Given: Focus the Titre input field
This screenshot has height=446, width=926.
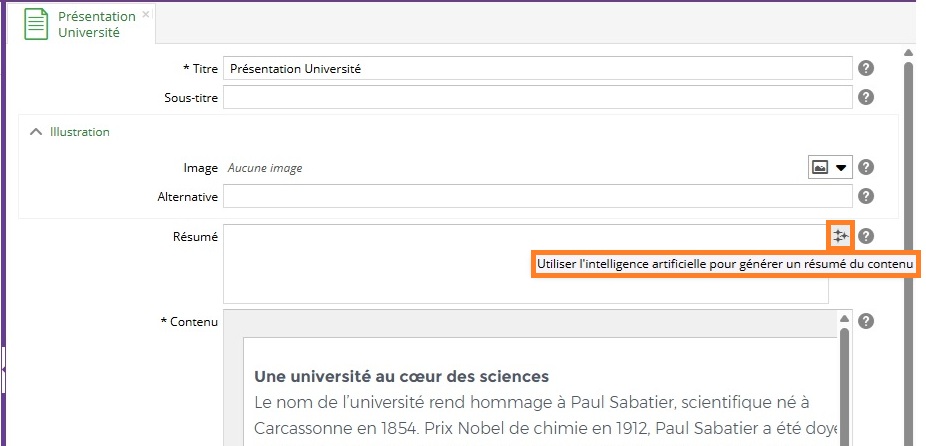Looking at the screenshot, I should coord(537,69).
